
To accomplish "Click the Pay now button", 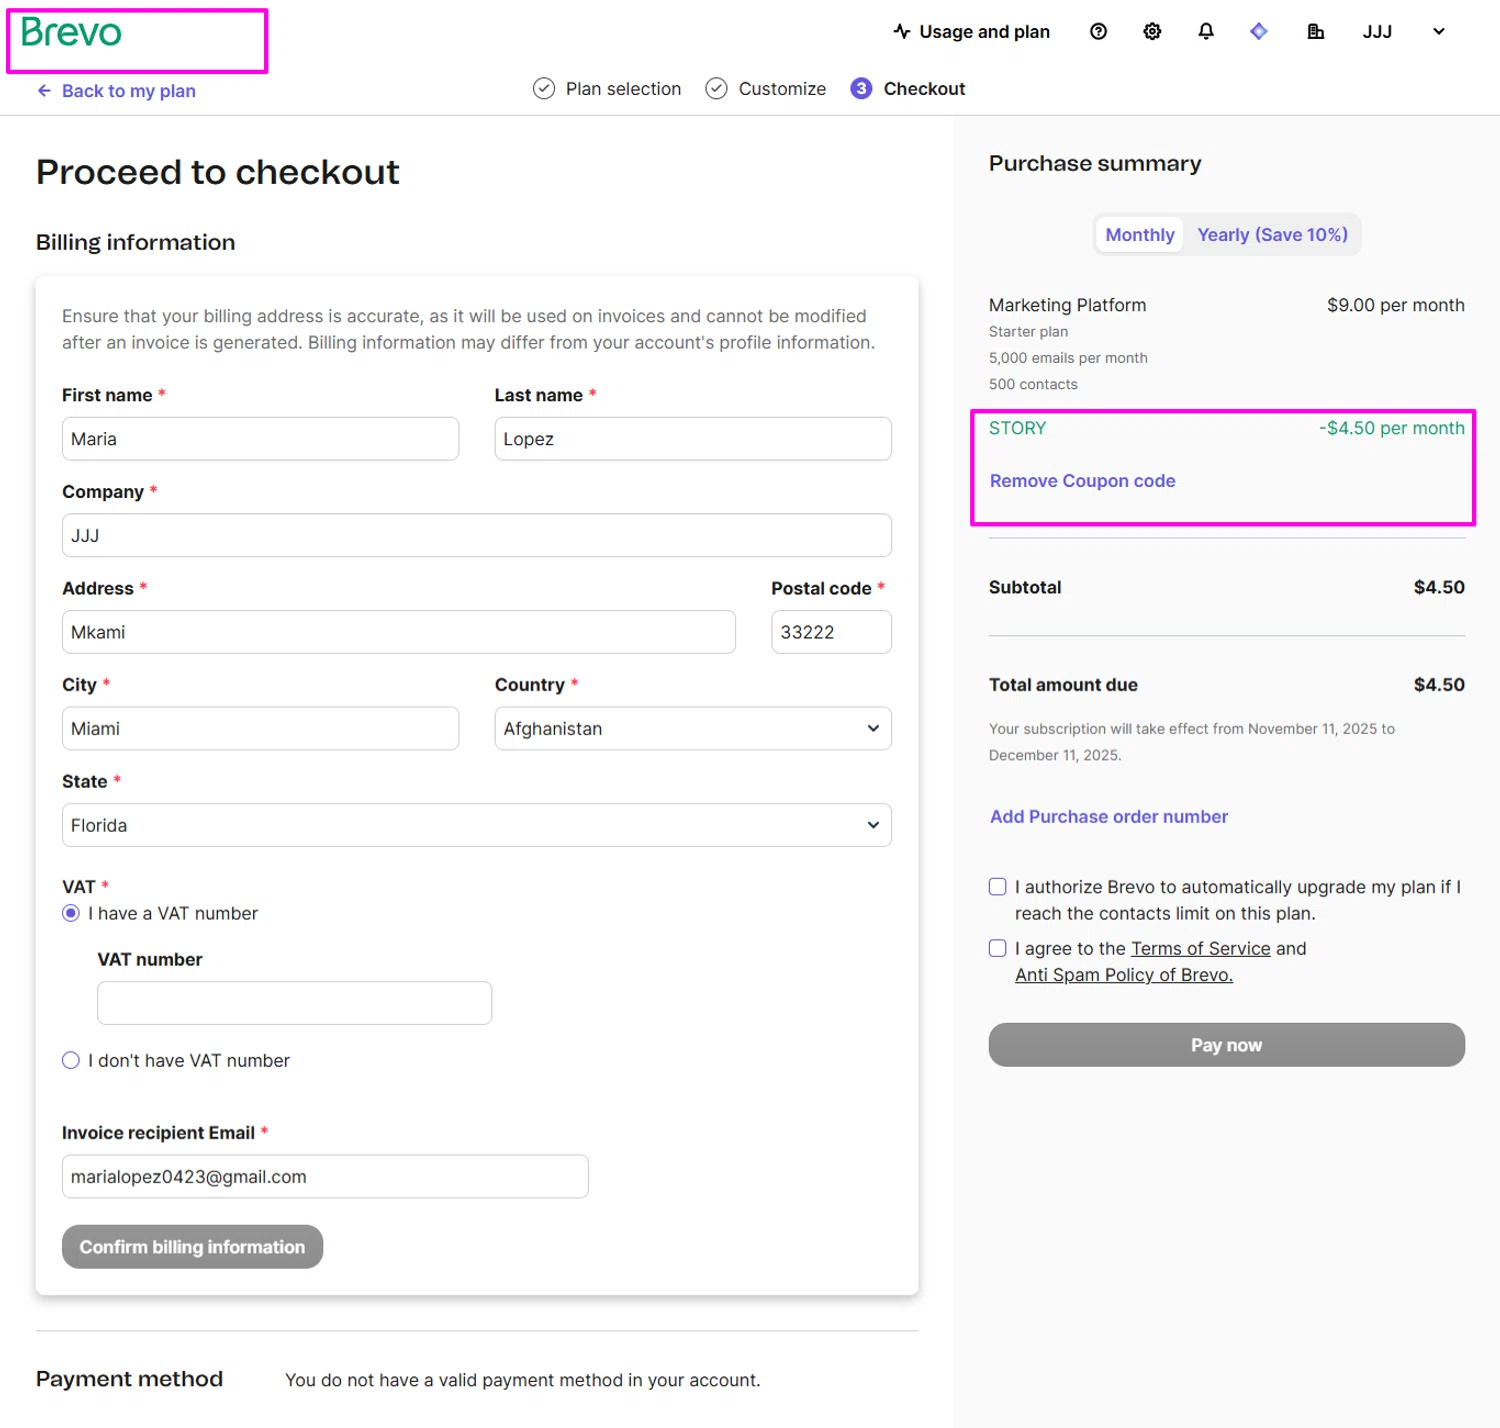I will pos(1226,1044).
